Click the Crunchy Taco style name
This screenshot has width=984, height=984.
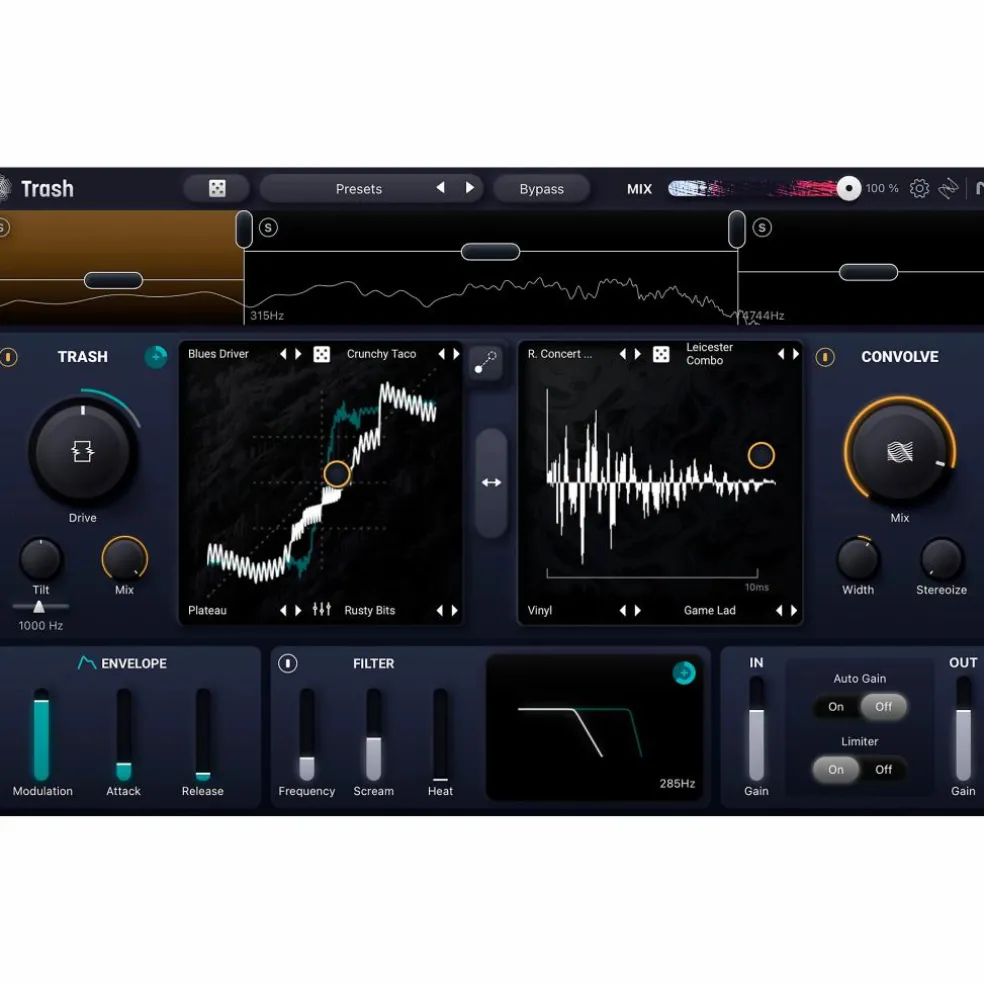382,354
